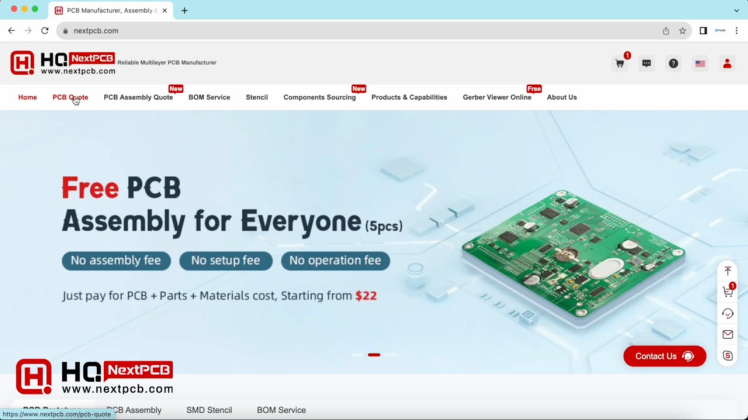Image resolution: width=748 pixels, height=420 pixels.
Task: Switch to SMD Stencil bottom tab
Action: (209, 410)
